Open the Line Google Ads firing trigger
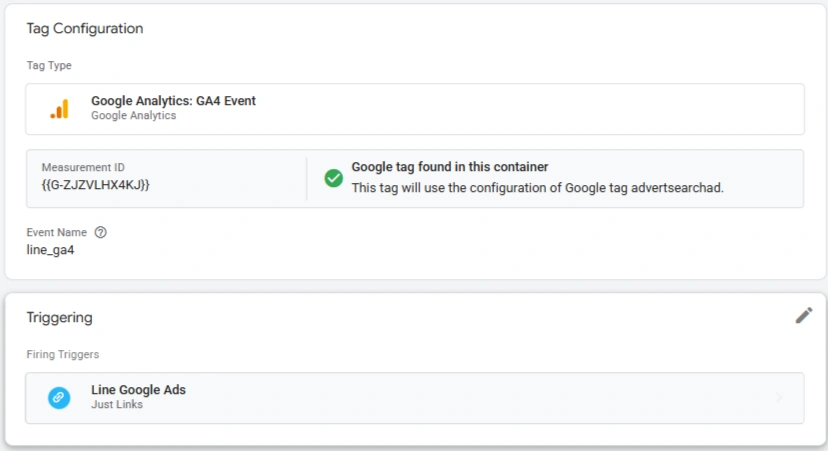The height and width of the screenshot is (451, 828). [415, 398]
